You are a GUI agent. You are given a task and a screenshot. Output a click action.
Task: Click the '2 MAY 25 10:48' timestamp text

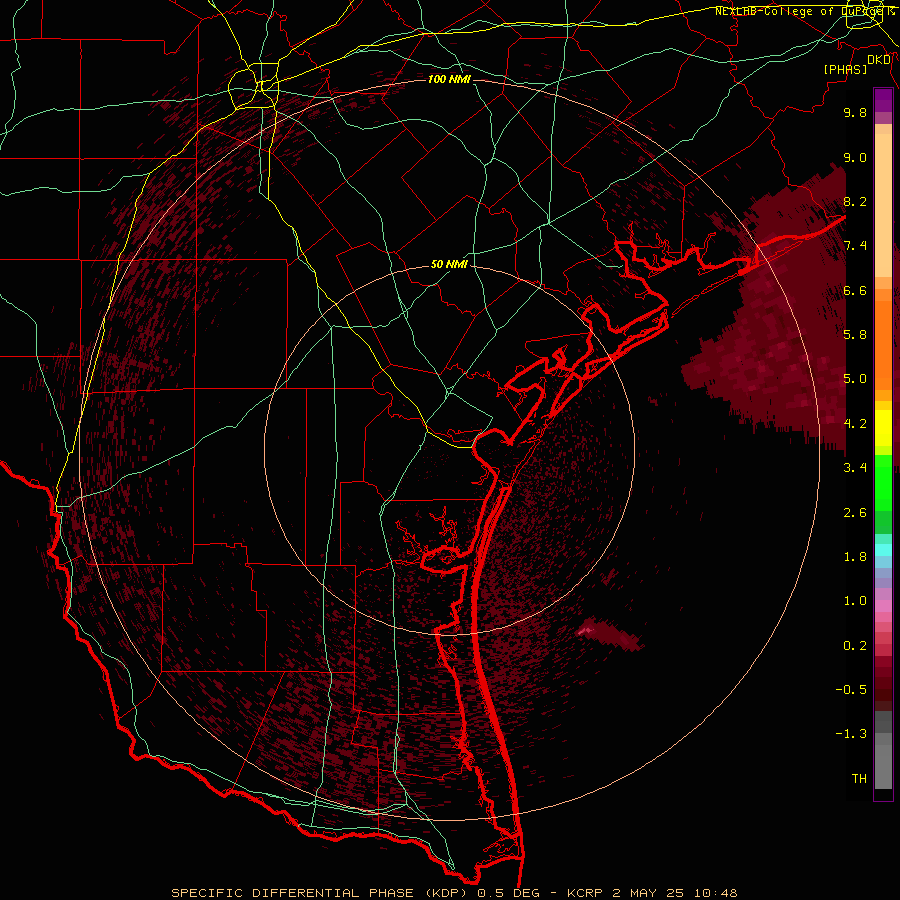click(x=675, y=893)
